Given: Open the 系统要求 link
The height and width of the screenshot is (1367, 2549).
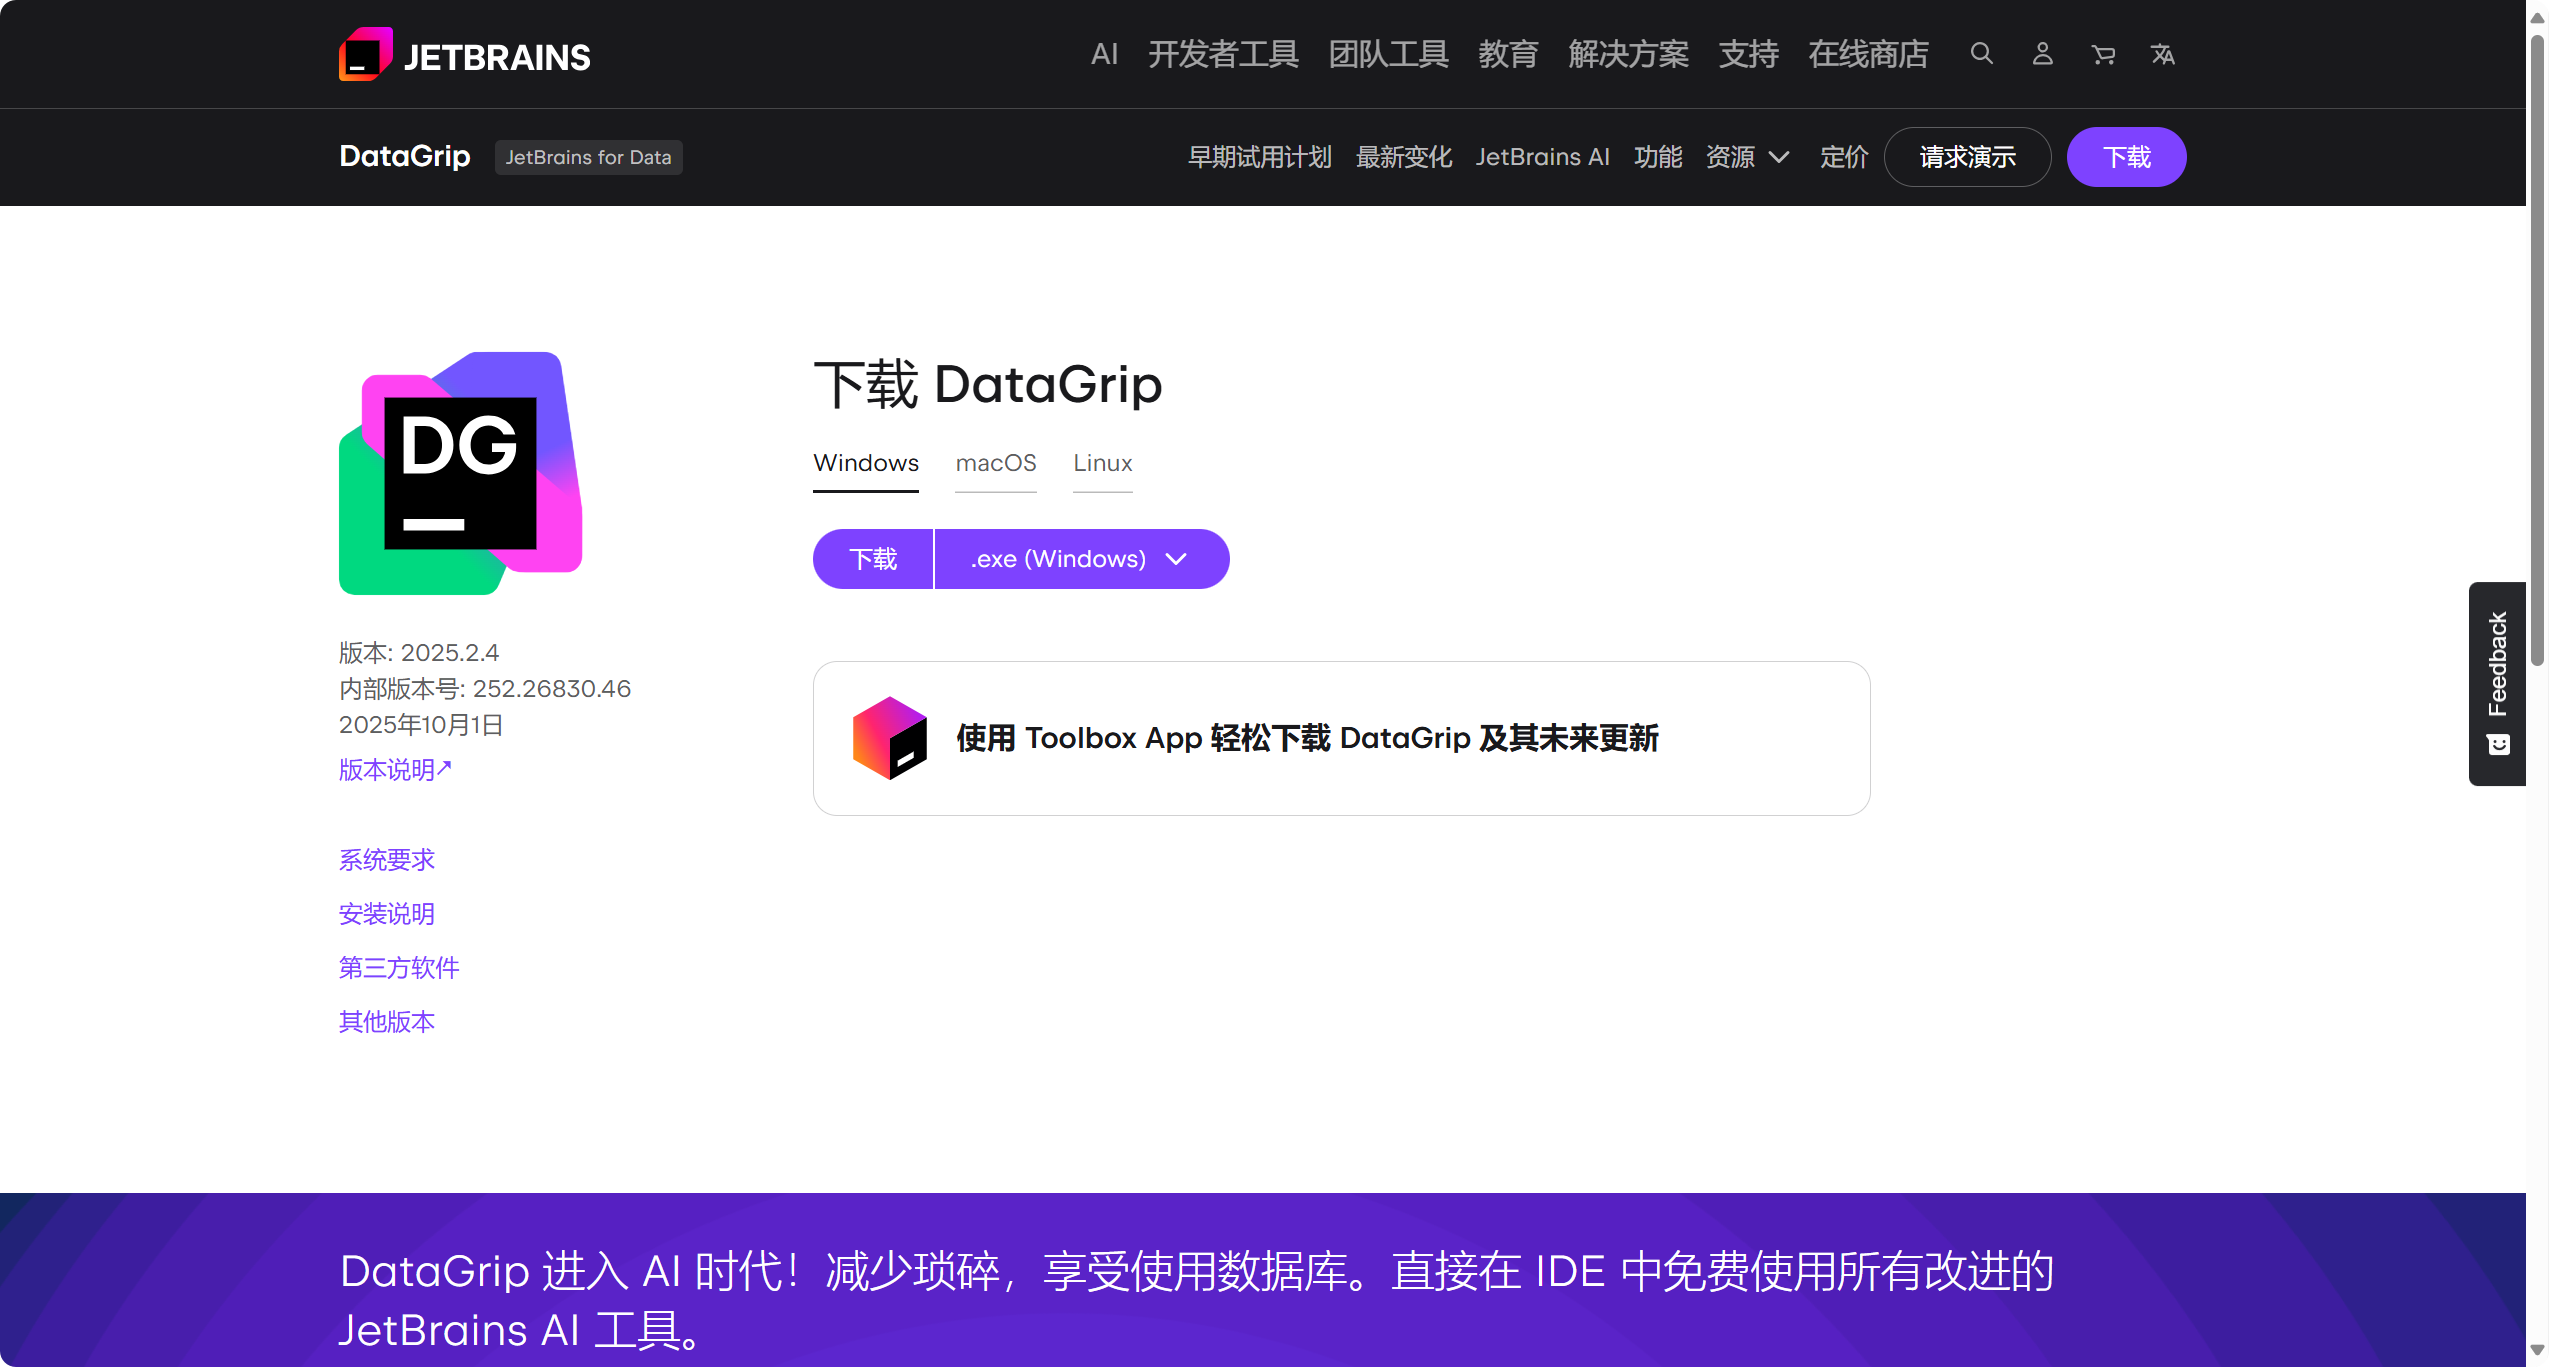Looking at the screenshot, I should (x=387, y=860).
